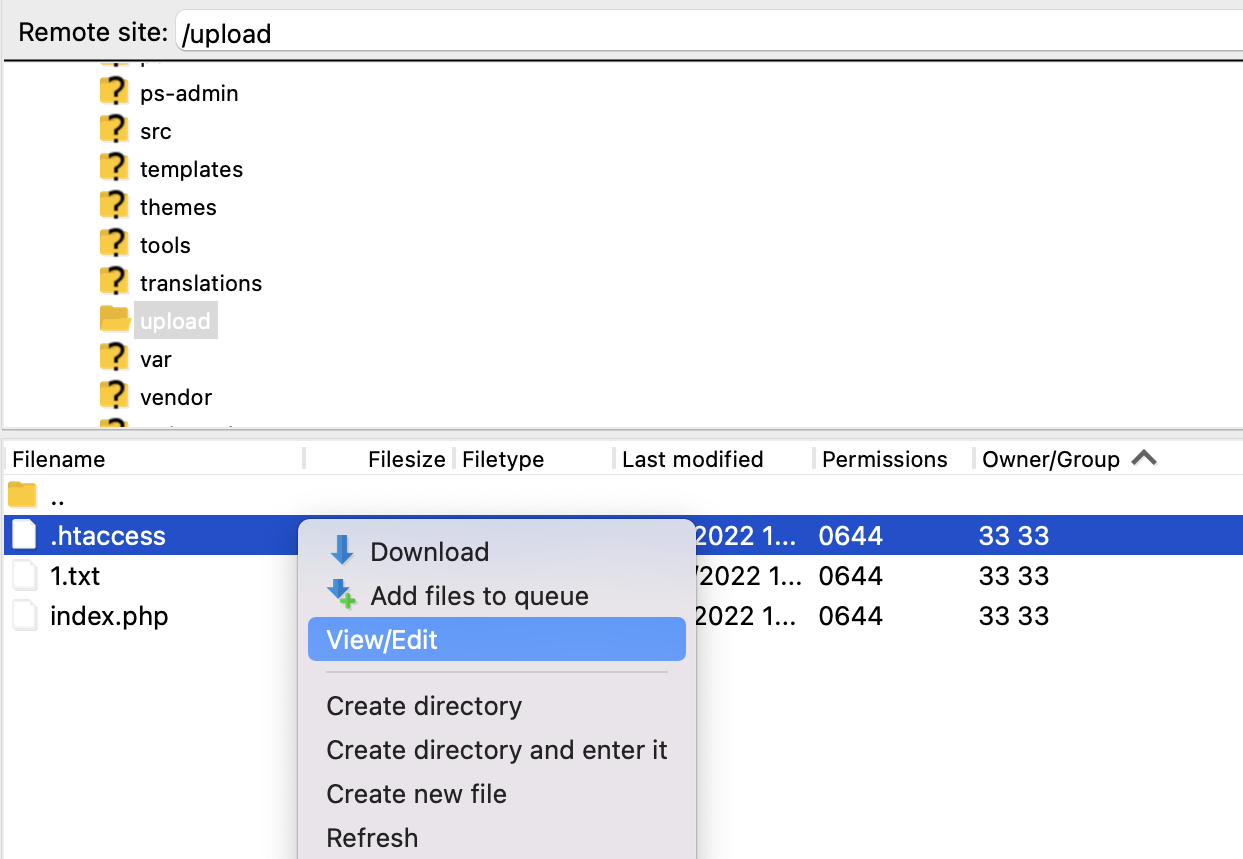Image resolution: width=1243 pixels, height=859 pixels.
Task: Click the modified date of 1.txt
Action: [748, 576]
